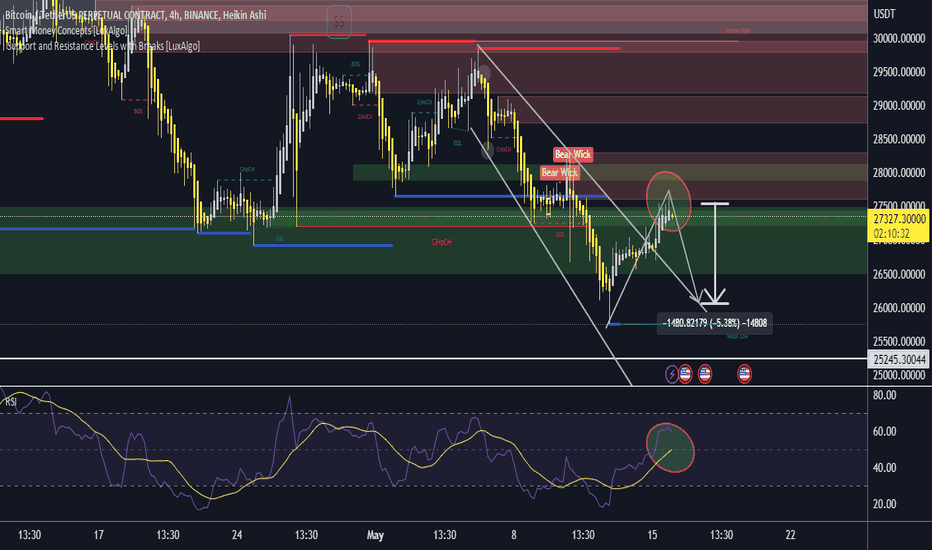Click the 40.00 level on the RSI scale
The image size is (932, 550).
(884, 467)
